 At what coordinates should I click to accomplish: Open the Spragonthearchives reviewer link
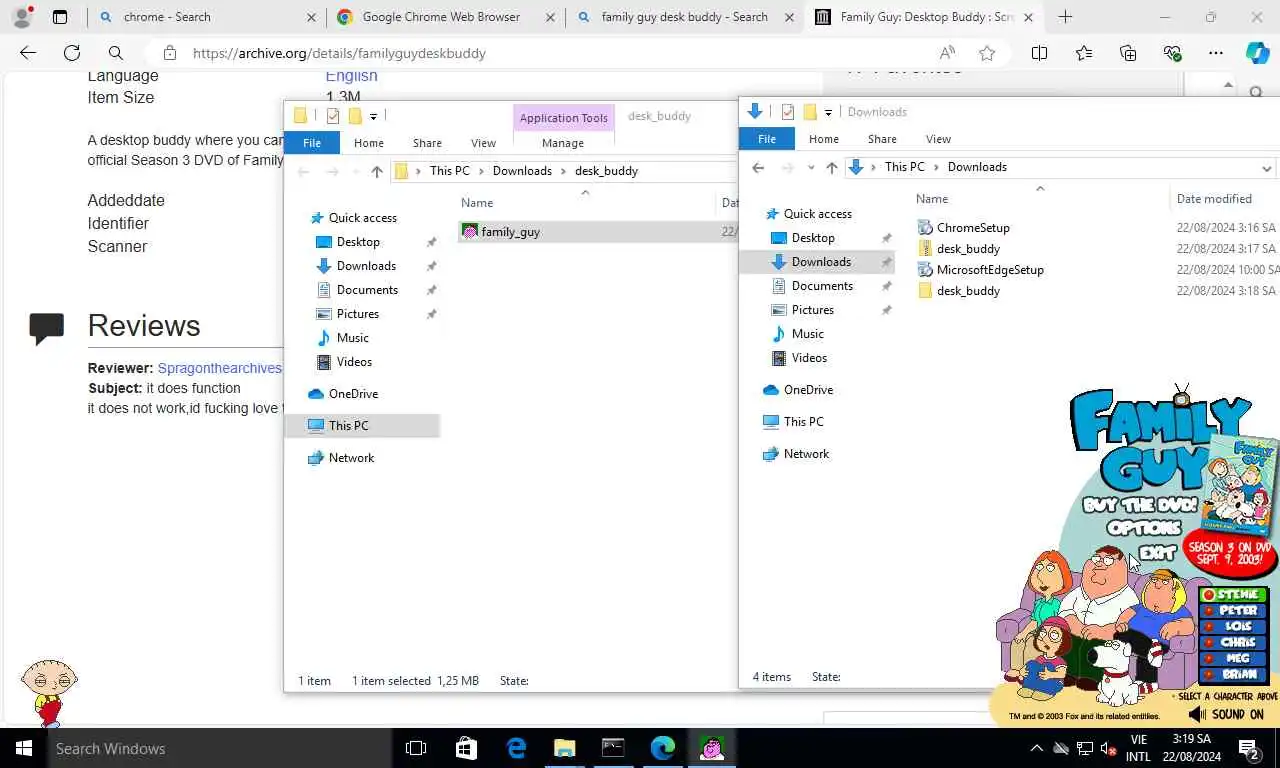point(219,368)
